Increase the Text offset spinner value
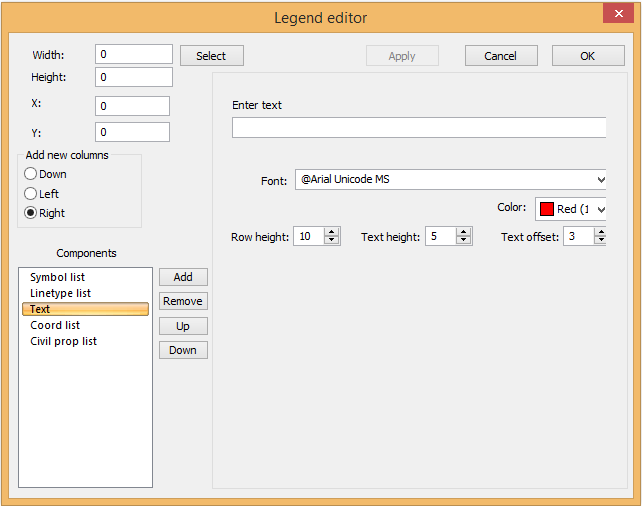The width and height of the screenshot is (642, 506). (600, 232)
